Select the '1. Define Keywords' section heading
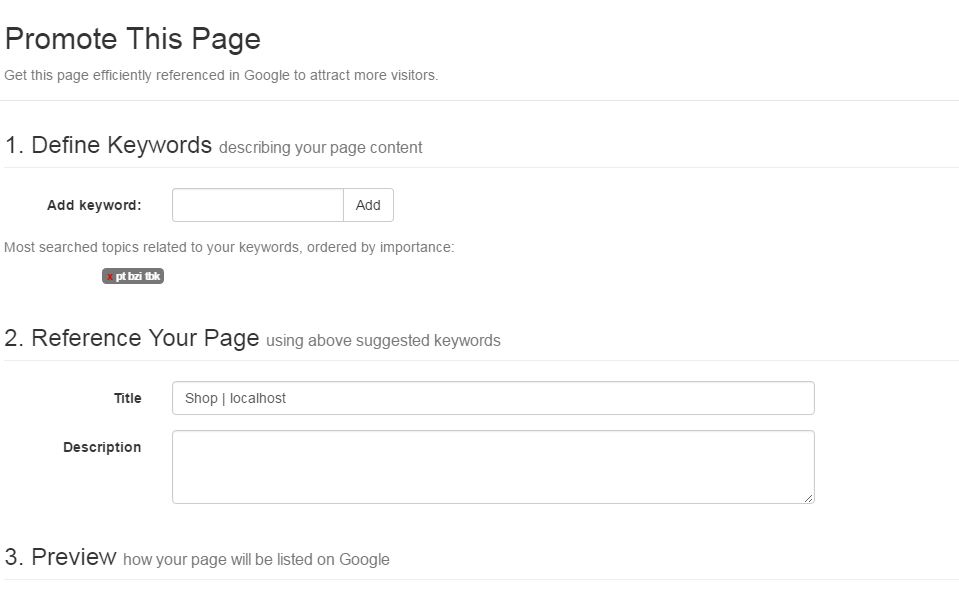 coord(108,145)
